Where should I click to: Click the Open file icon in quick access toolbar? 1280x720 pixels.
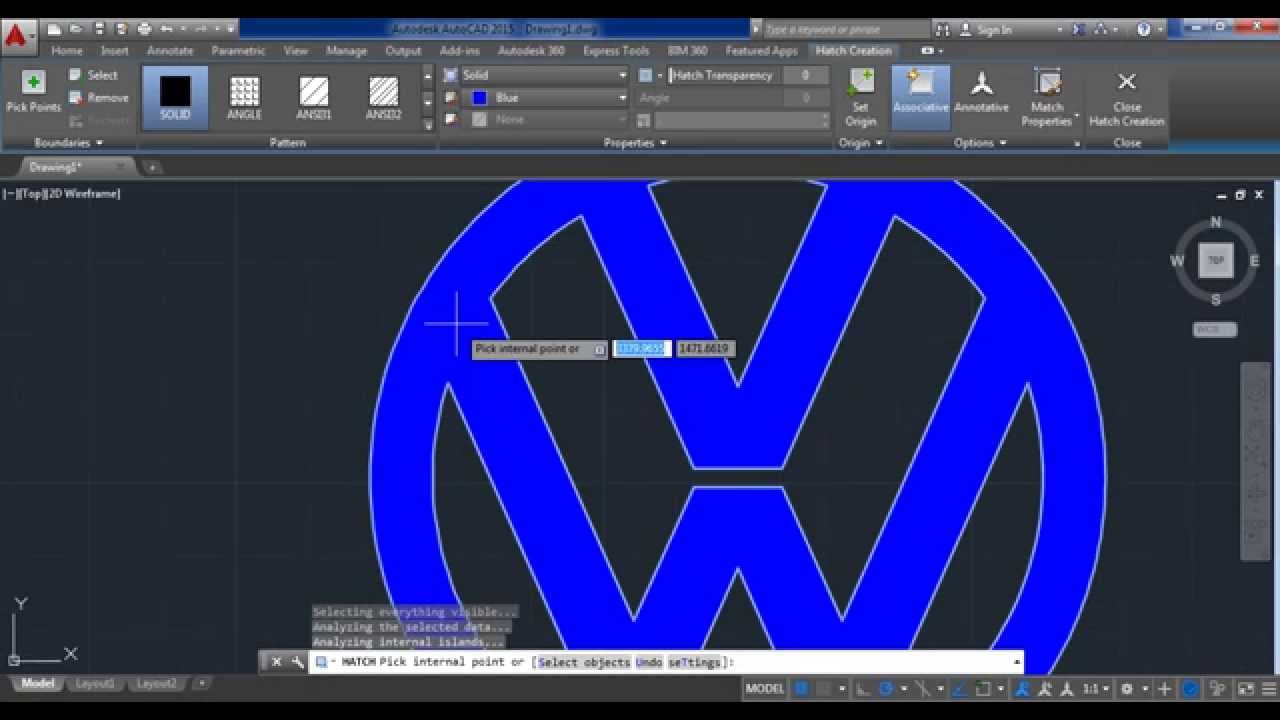(x=76, y=29)
